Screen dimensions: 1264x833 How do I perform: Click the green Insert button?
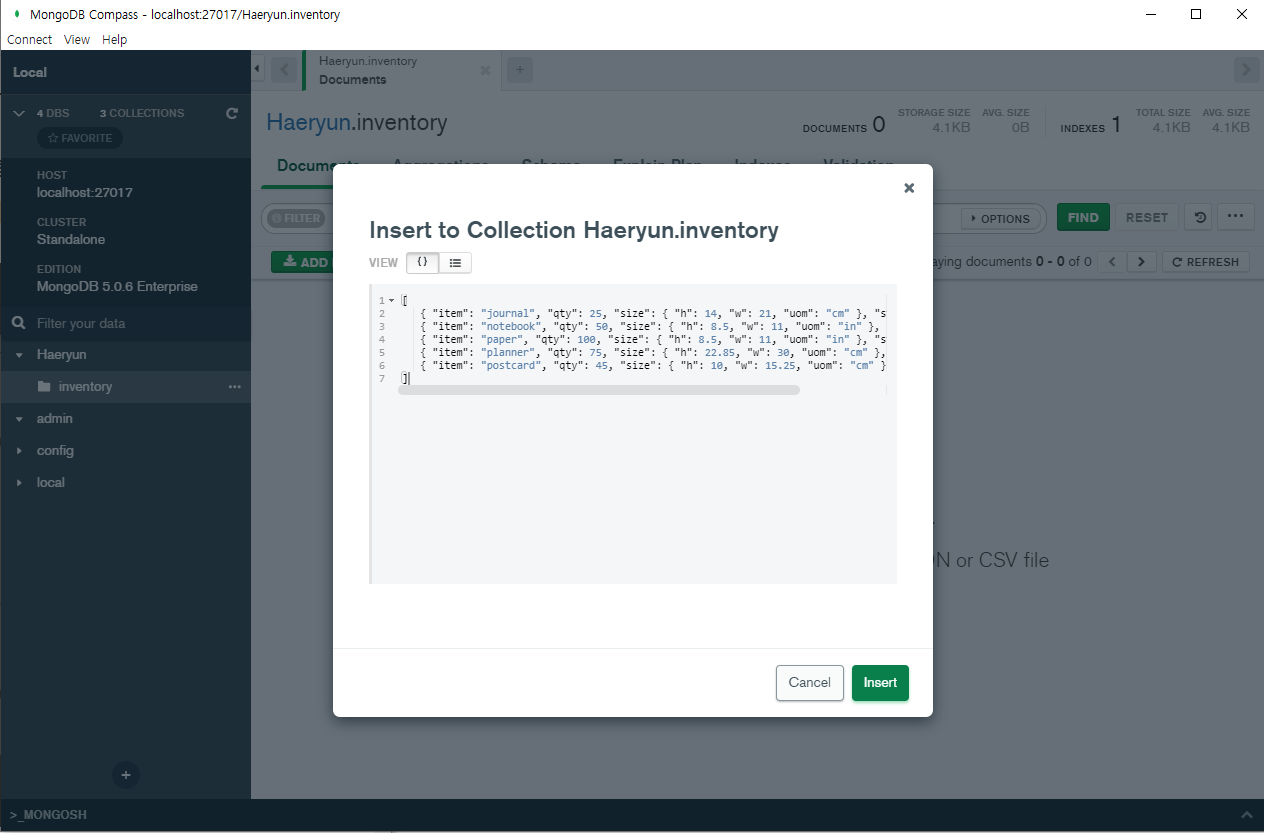click(880, 683)
